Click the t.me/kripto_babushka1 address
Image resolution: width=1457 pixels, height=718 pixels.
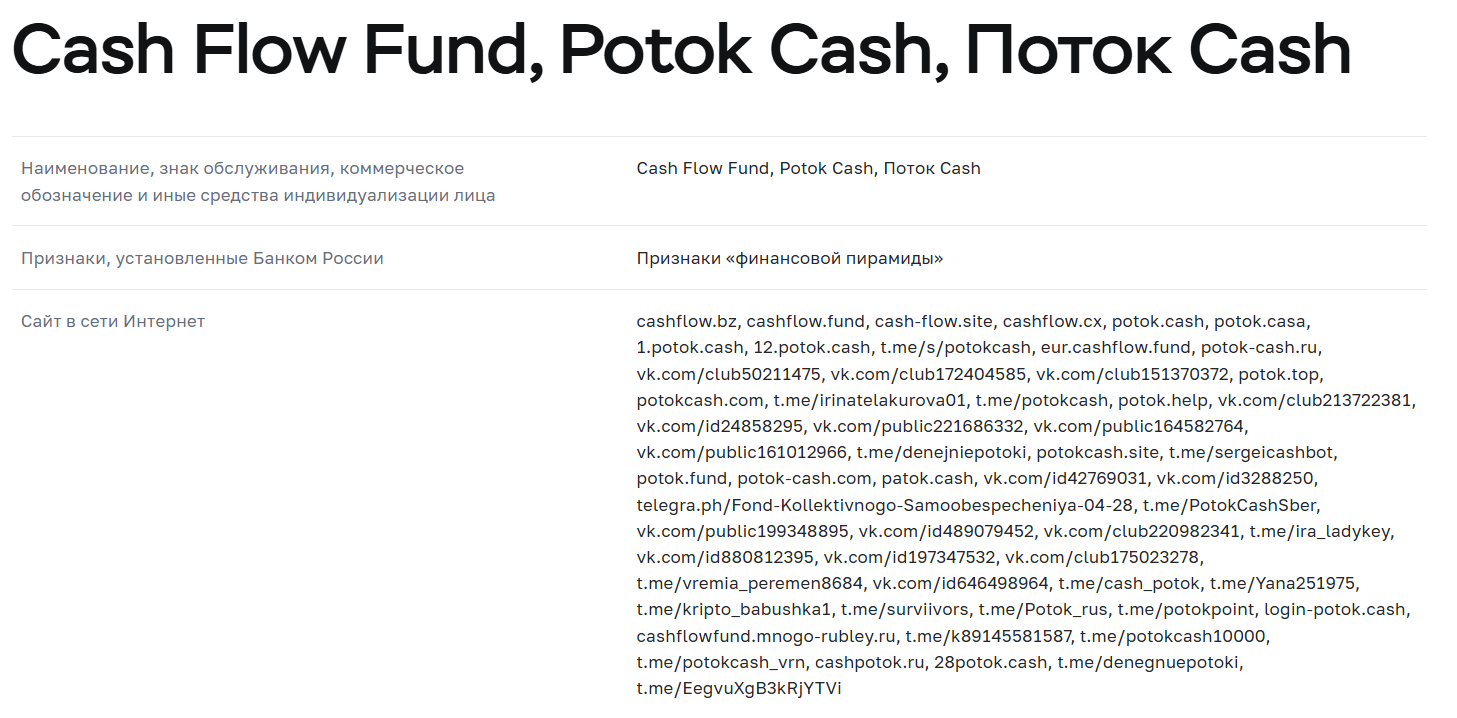pos(734,609)
